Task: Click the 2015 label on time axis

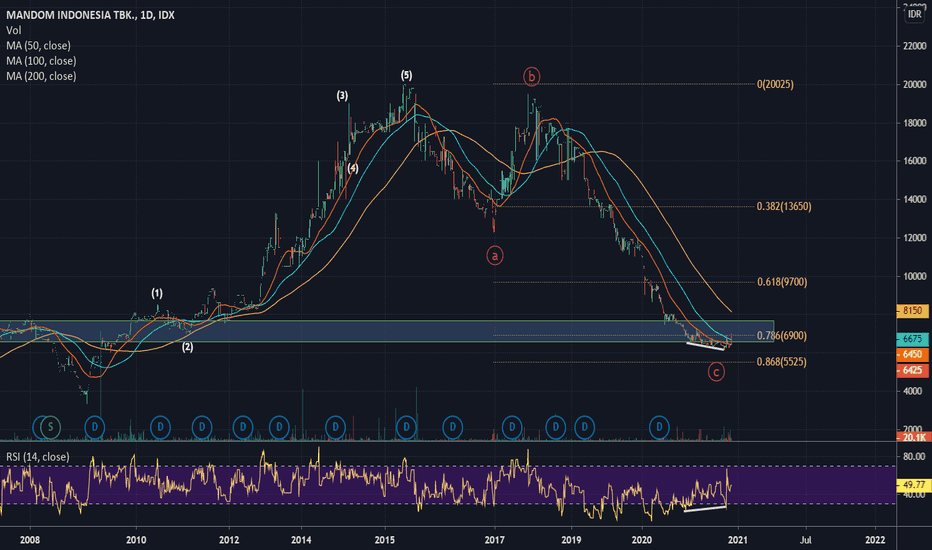Action: tap(385, 540)
